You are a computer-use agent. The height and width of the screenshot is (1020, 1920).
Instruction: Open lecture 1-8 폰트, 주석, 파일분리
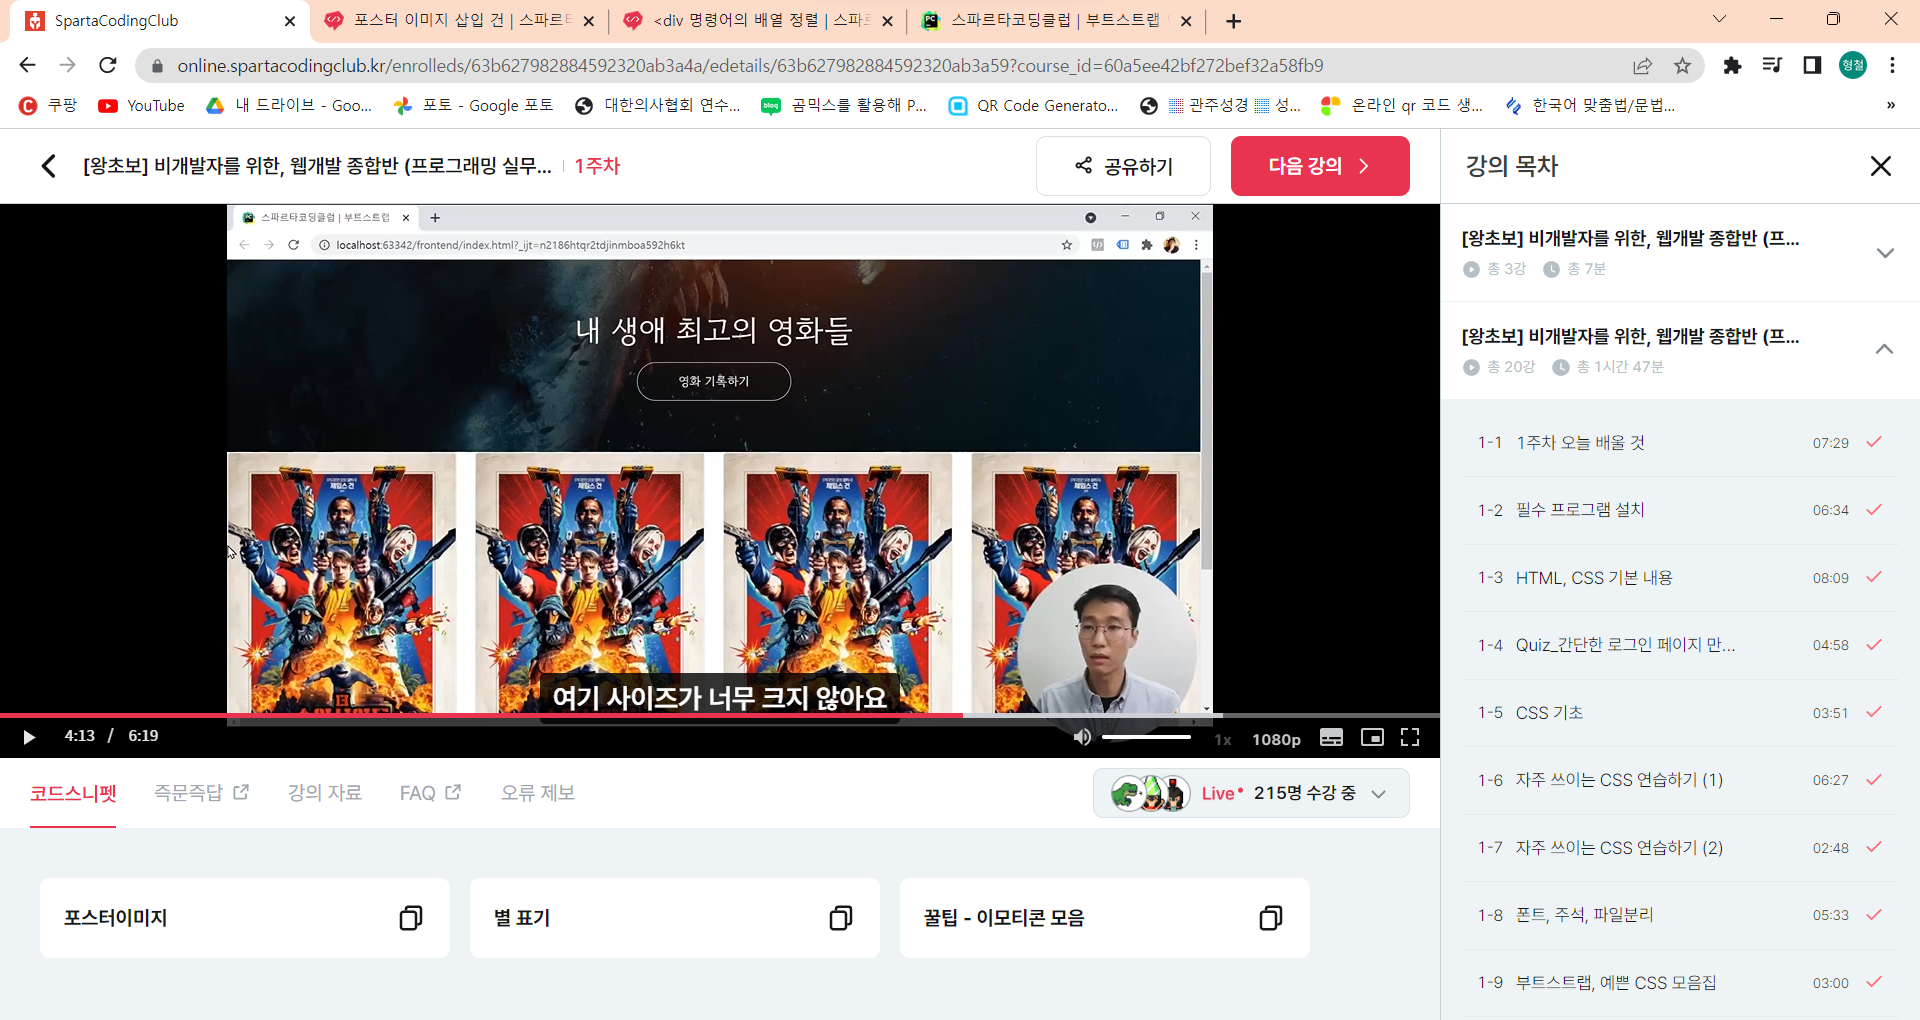1680,915
